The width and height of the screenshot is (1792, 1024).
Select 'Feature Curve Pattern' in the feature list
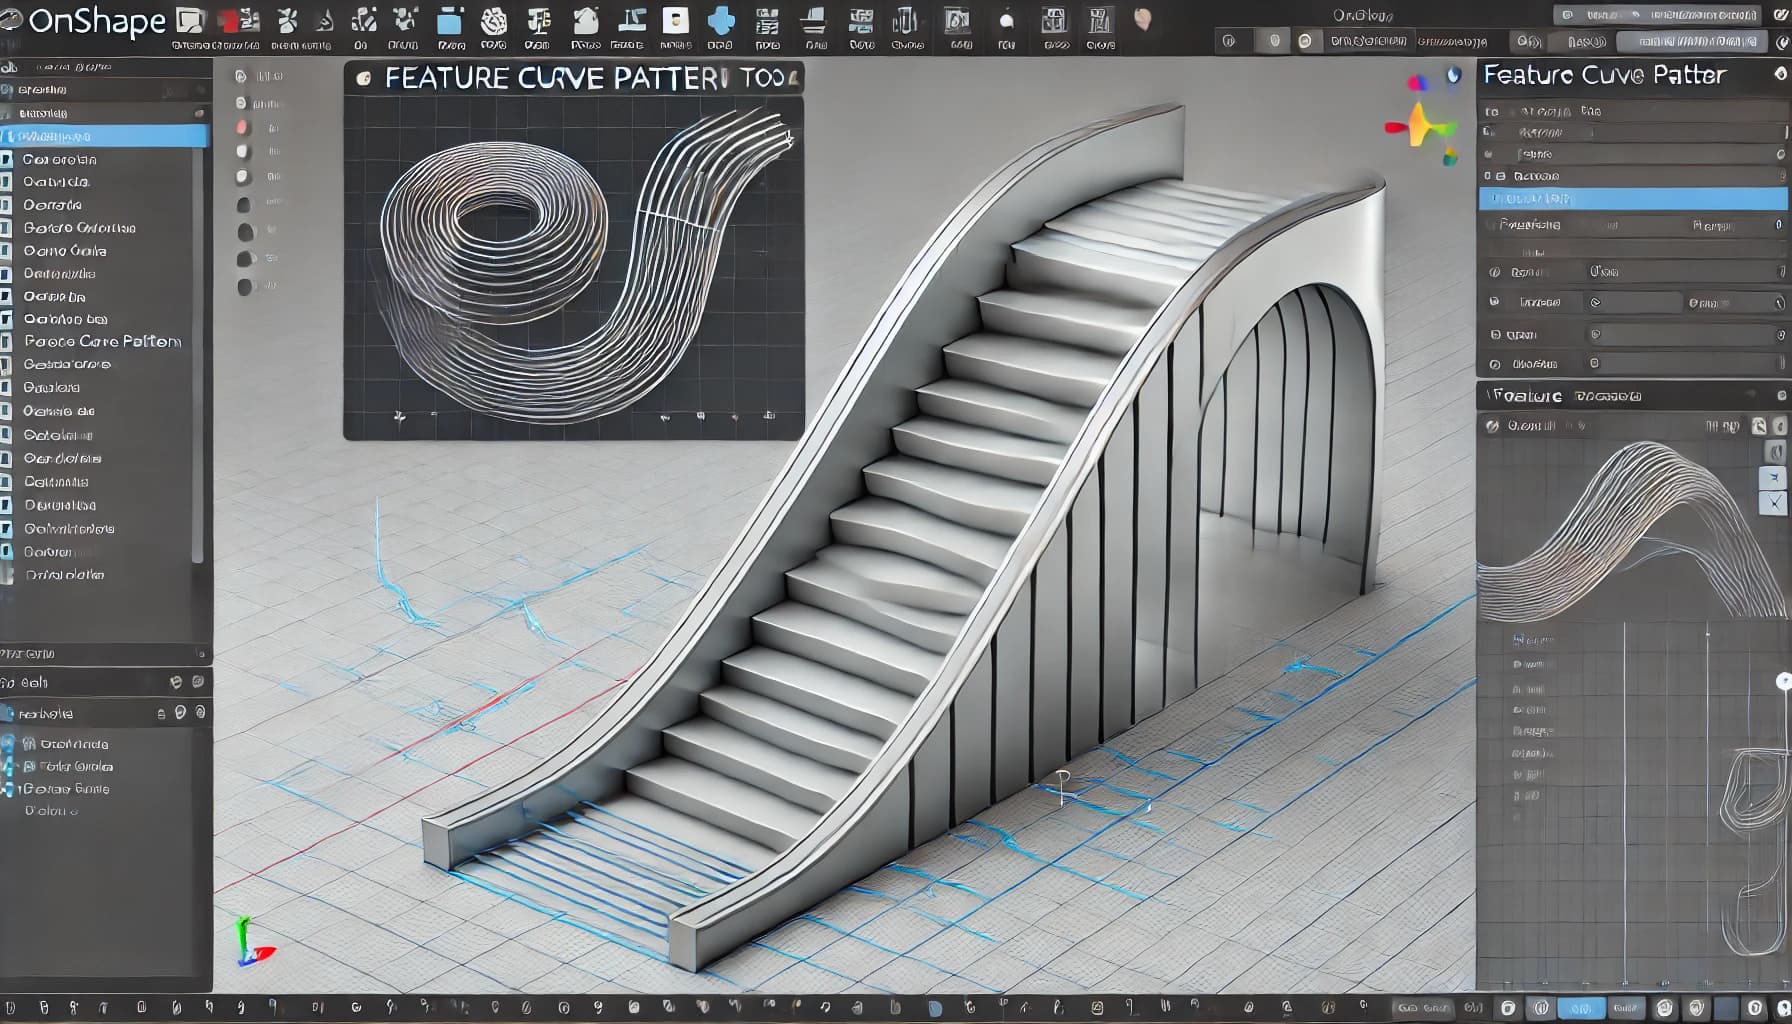102,342
